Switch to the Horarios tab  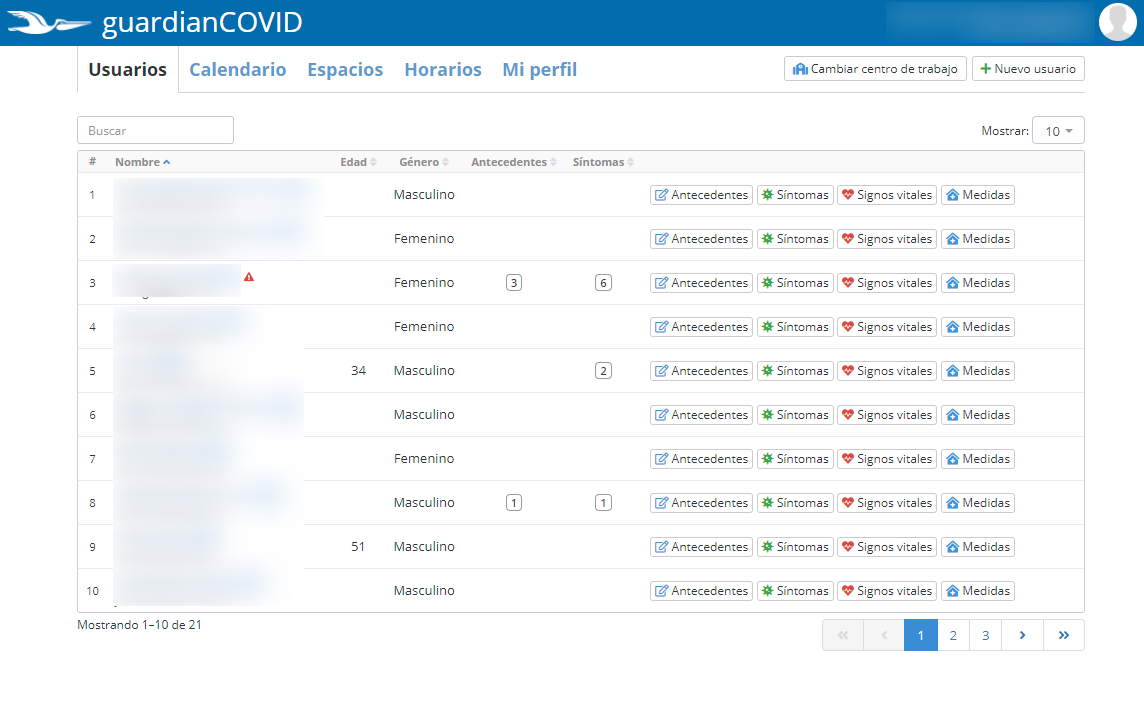point(443,69)
